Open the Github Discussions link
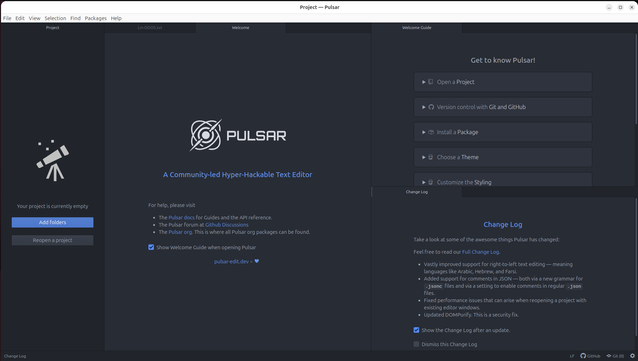 (227, 225)
